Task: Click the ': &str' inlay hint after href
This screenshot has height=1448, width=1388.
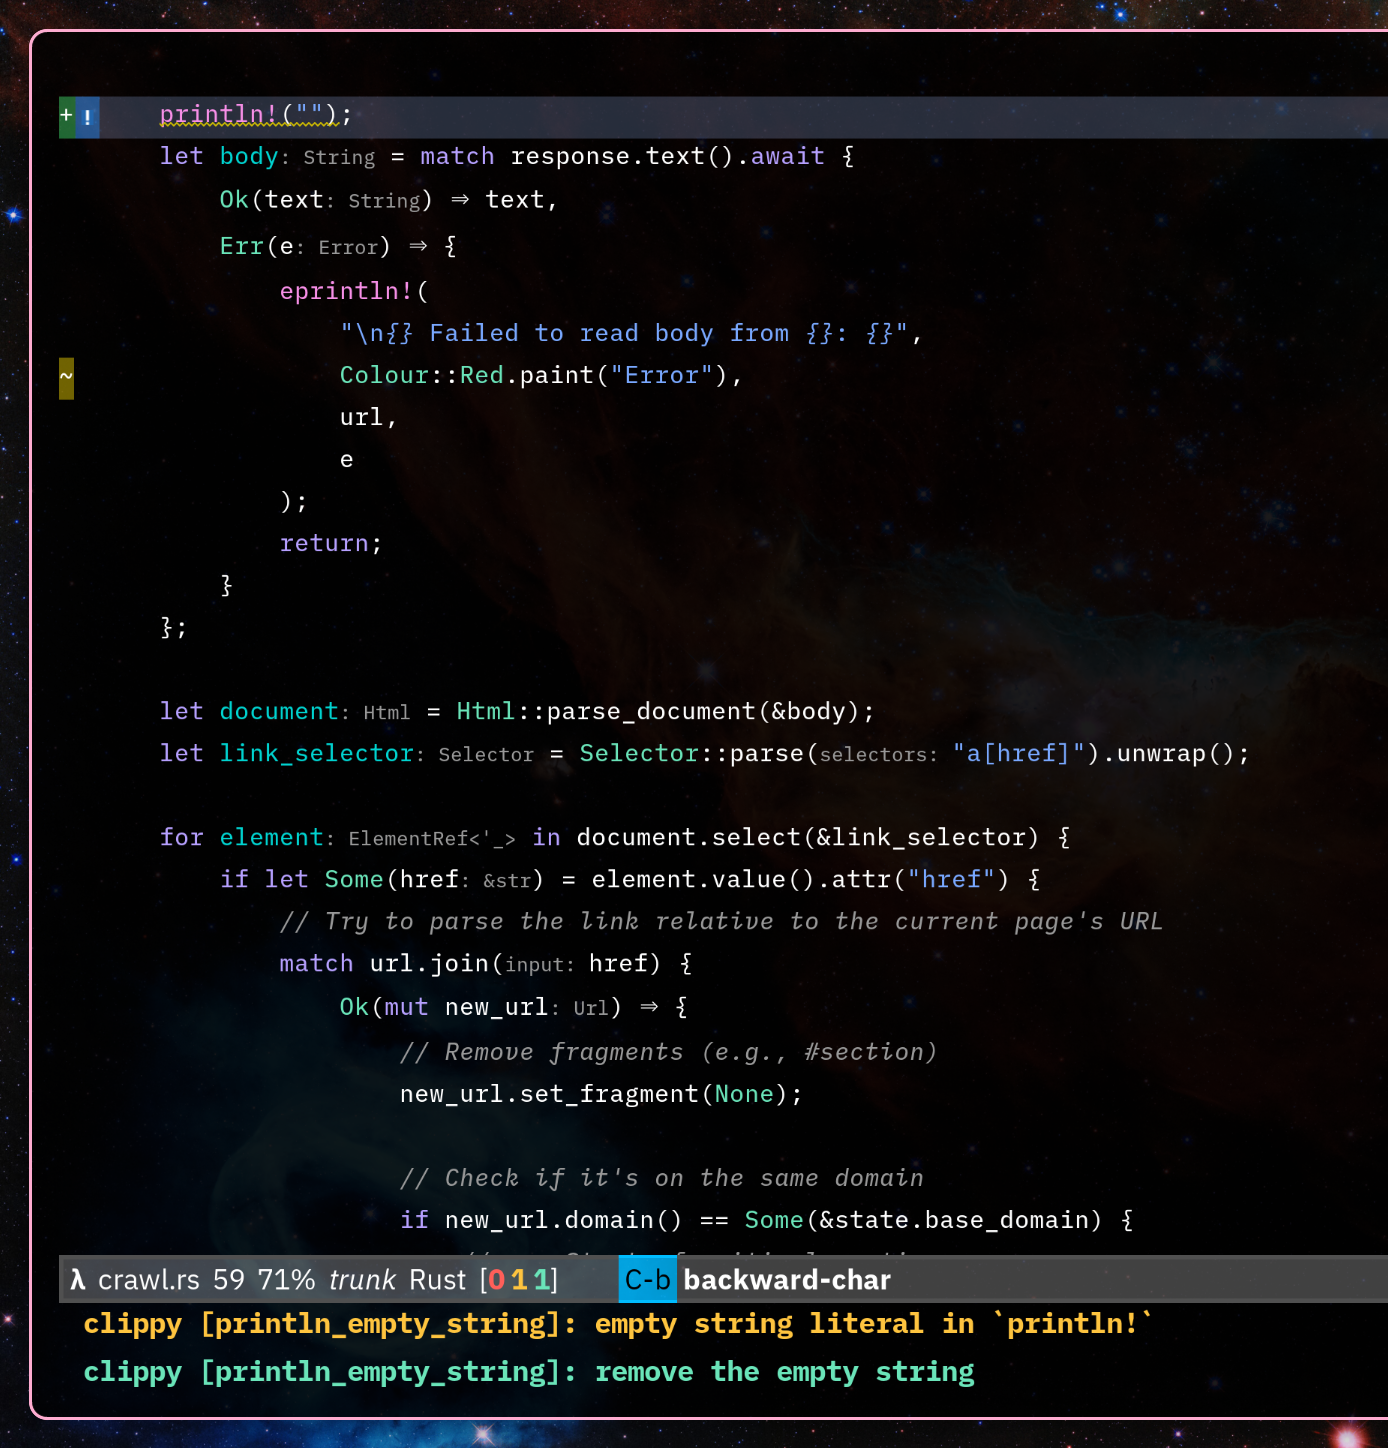Action: pyautogui.click(x=496, y=880)
